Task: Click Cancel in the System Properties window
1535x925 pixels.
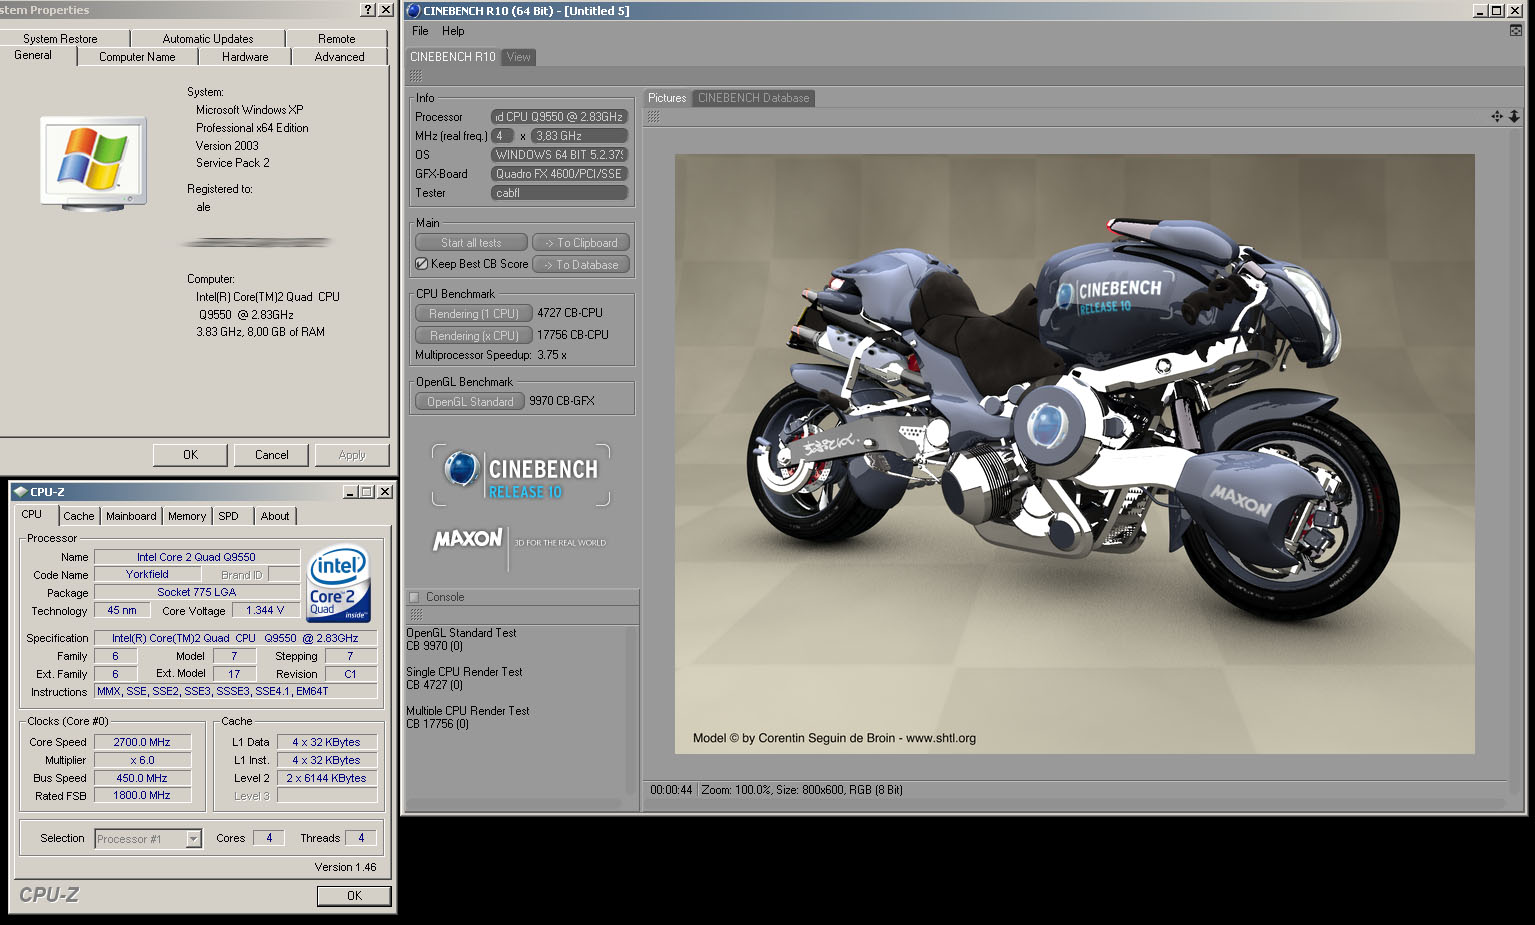Action: point(271,455)
